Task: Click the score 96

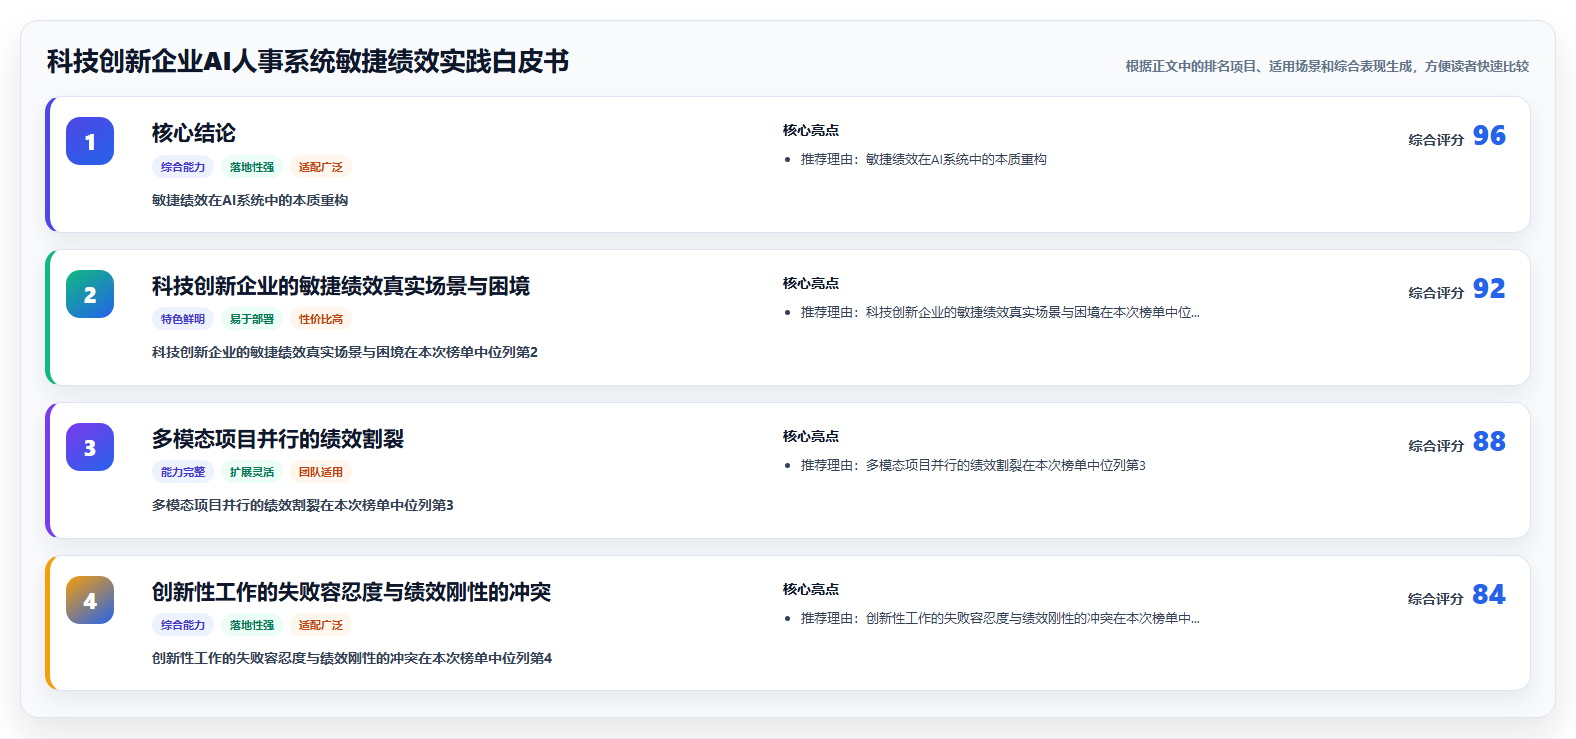Action: click(1489, 136)
